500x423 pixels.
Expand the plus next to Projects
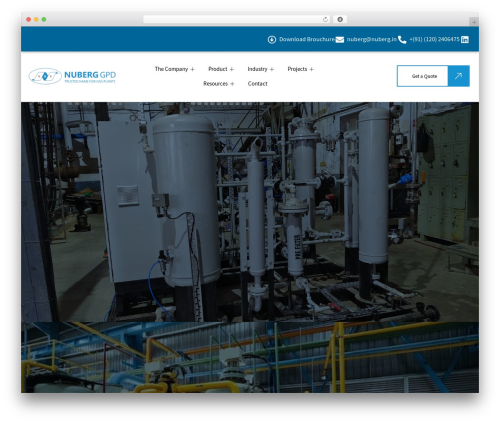(x=311, y=69)
